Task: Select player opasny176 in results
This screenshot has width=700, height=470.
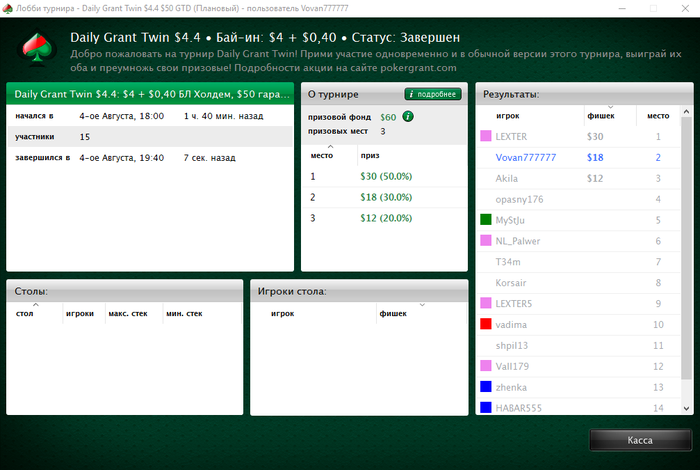Action: 579,199
